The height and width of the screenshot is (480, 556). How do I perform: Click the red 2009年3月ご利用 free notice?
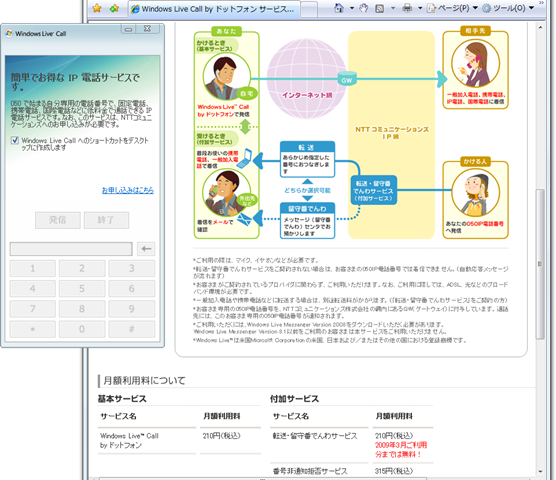(401, 450)
